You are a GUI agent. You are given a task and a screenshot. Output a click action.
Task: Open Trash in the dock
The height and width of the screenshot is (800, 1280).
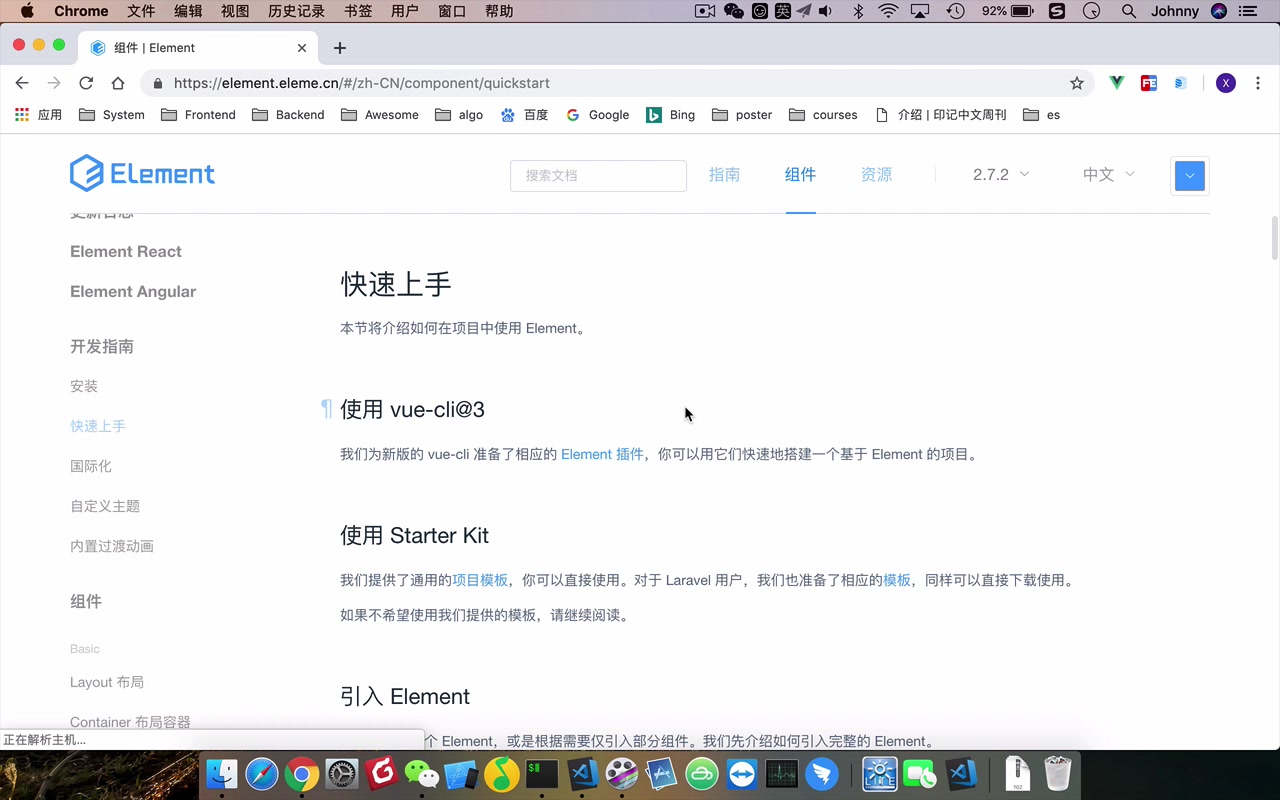click(x=1058, y=774)
